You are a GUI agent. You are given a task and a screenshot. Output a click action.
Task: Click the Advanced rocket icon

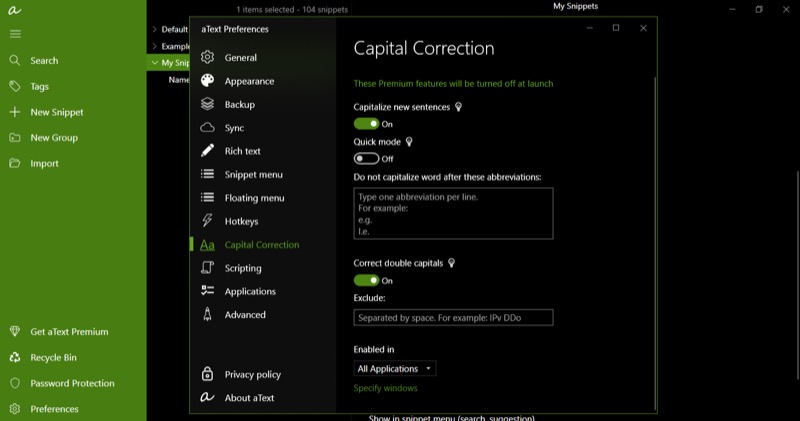207,314
